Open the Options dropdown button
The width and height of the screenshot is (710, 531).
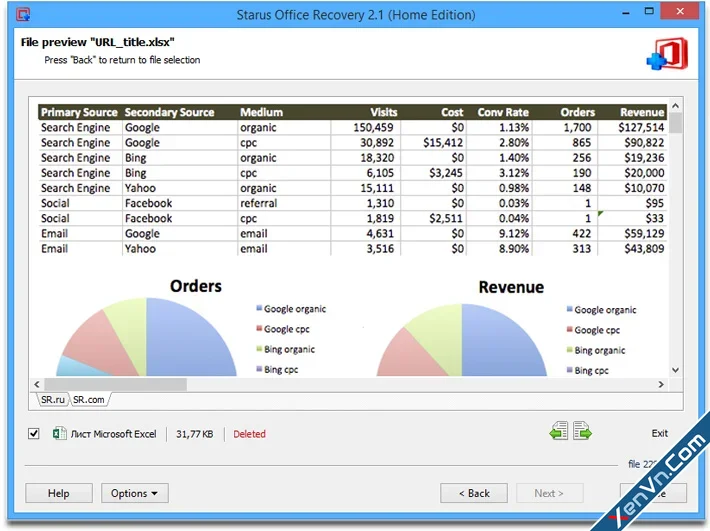tap(134, 493)
